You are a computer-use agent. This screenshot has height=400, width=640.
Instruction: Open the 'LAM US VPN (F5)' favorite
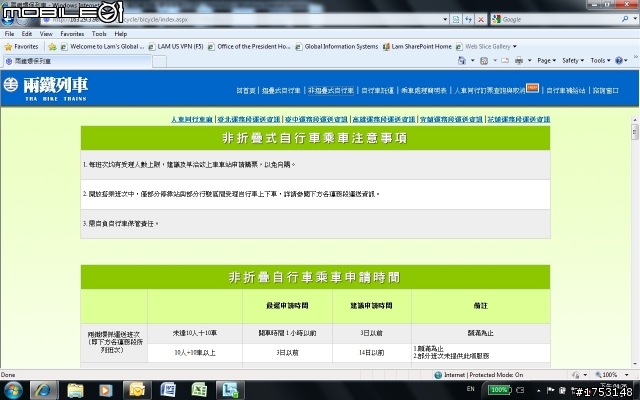tap(176, 47)
